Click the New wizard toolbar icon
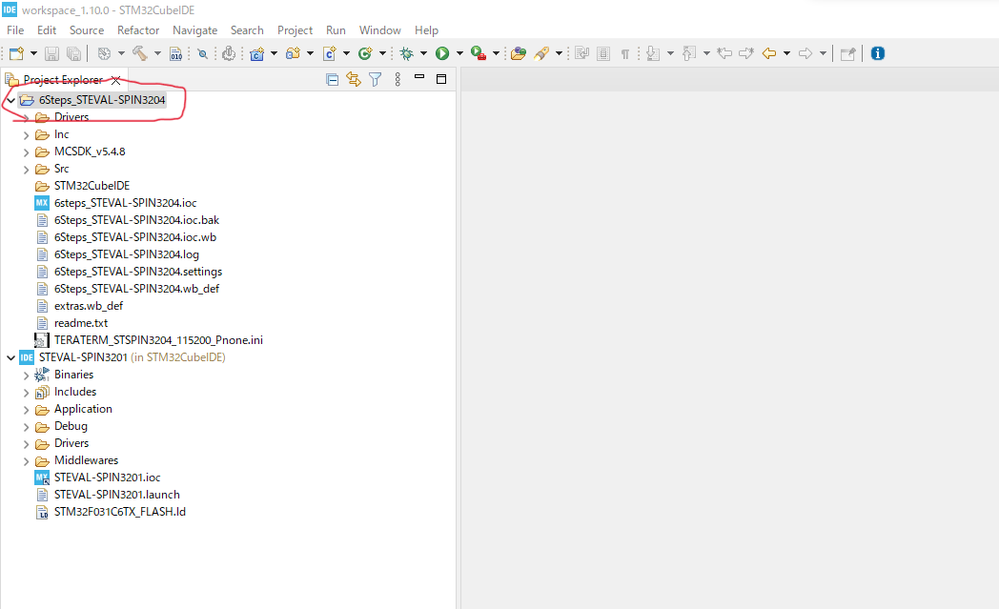The width and height of the screenshot is (999, 609). 17,54
